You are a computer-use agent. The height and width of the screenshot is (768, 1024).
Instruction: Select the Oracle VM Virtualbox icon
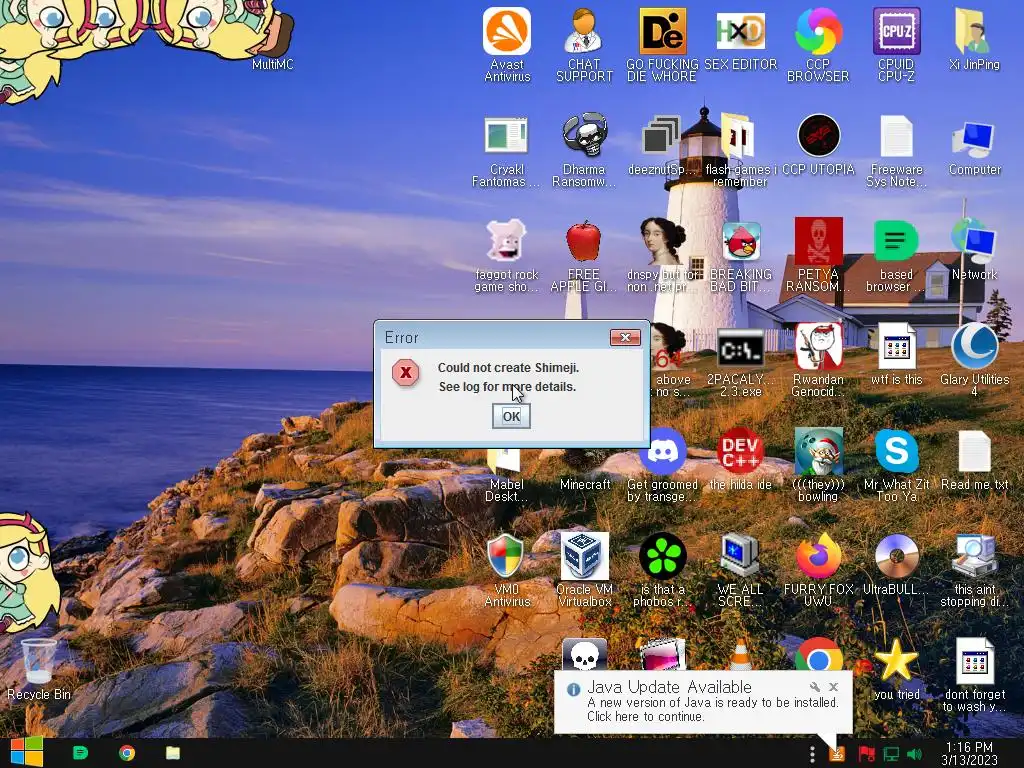click(x=584, y=571)
